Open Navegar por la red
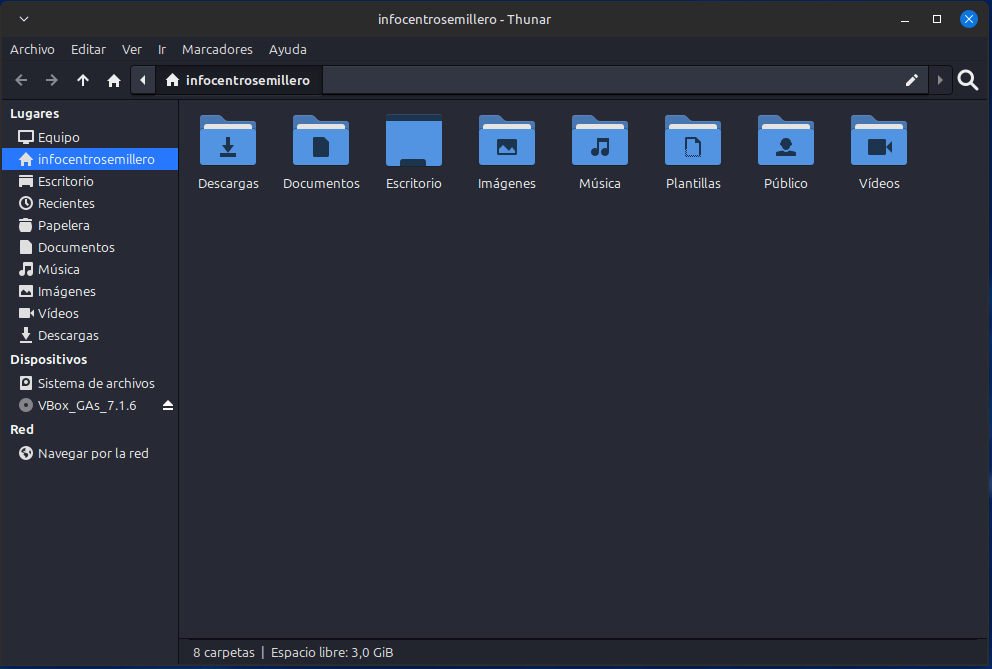Image resolution: width=992 pixels, height=669 pixels. coord(90,454)
